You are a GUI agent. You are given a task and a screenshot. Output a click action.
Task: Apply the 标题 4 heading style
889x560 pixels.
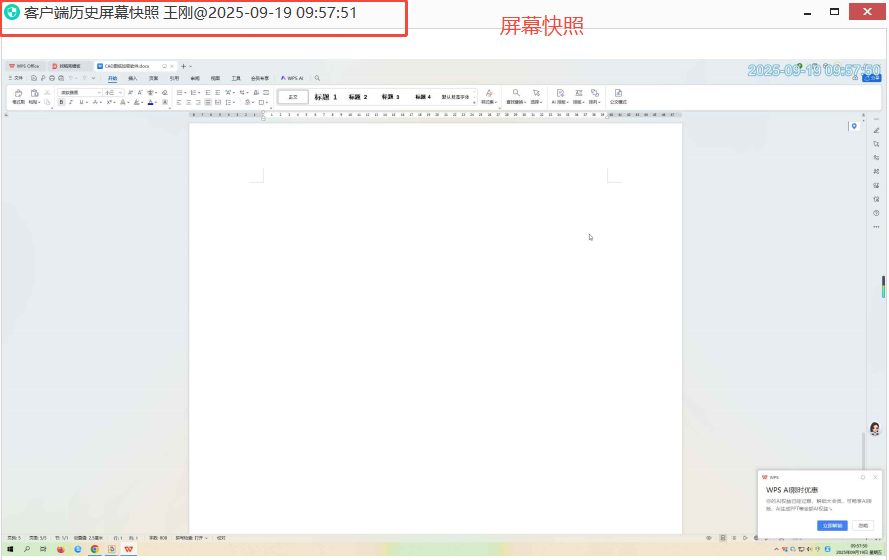coord(423,97)
